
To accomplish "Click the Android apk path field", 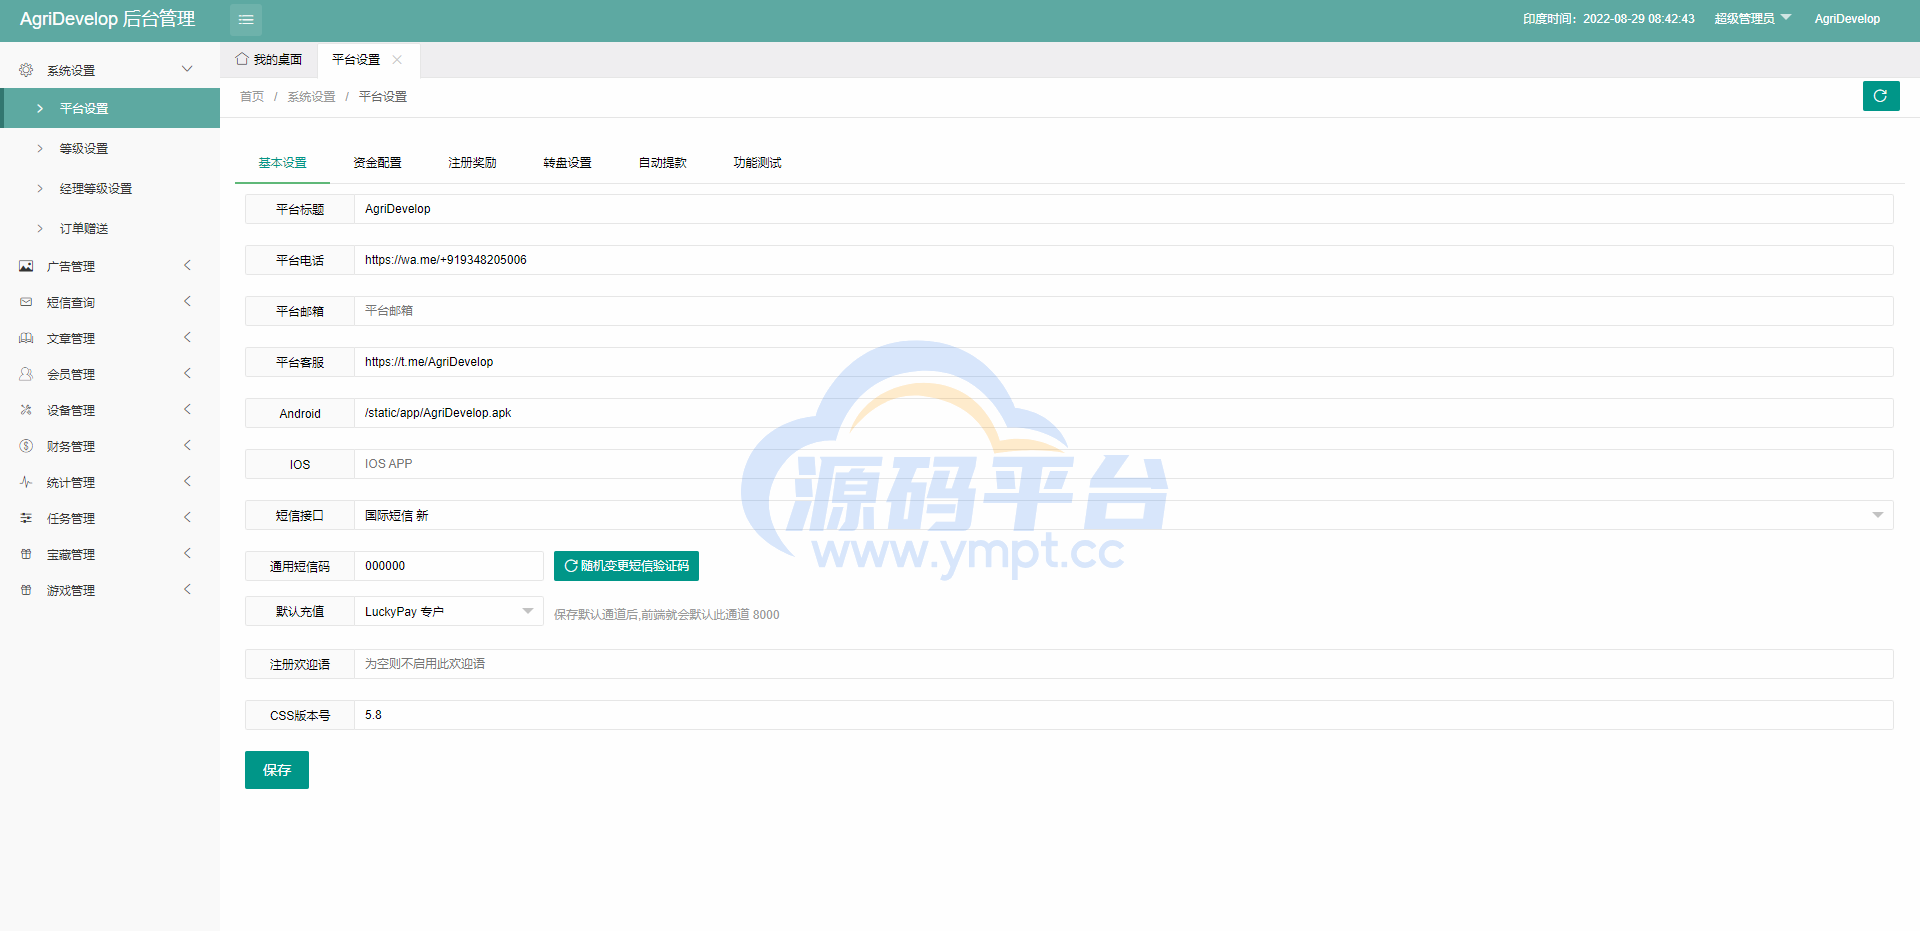I will pyautogui.click(x=1123, y=413).
